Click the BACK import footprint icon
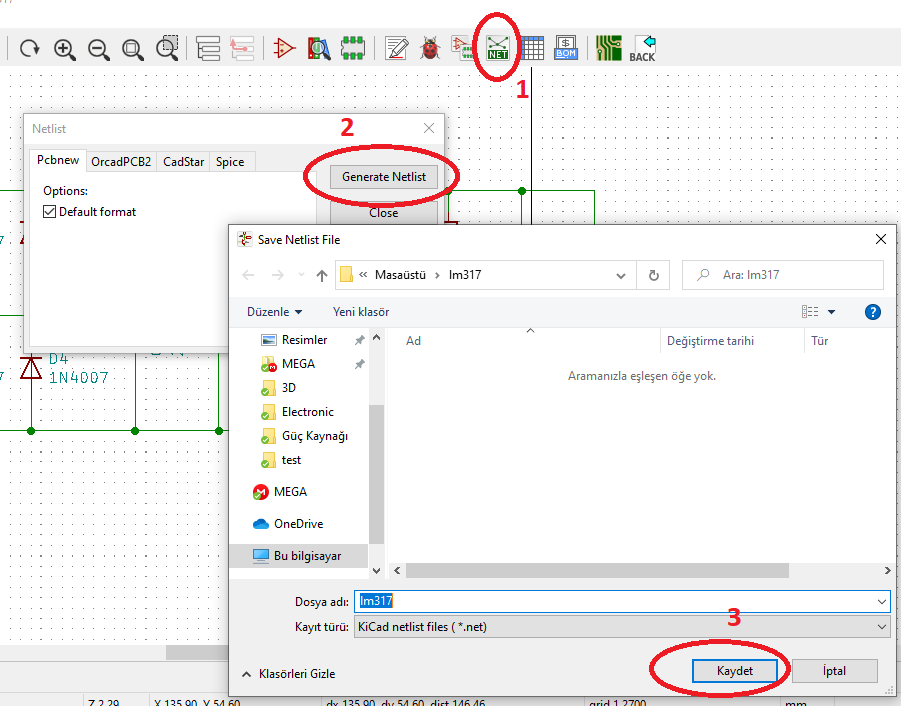 (643, 48)
